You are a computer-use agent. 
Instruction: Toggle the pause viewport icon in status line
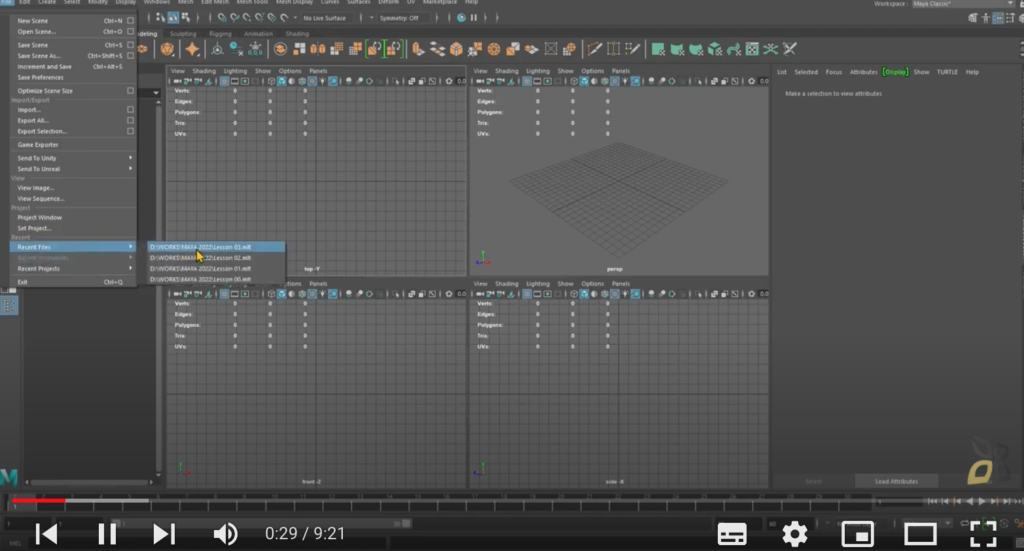tap(473, 18)
